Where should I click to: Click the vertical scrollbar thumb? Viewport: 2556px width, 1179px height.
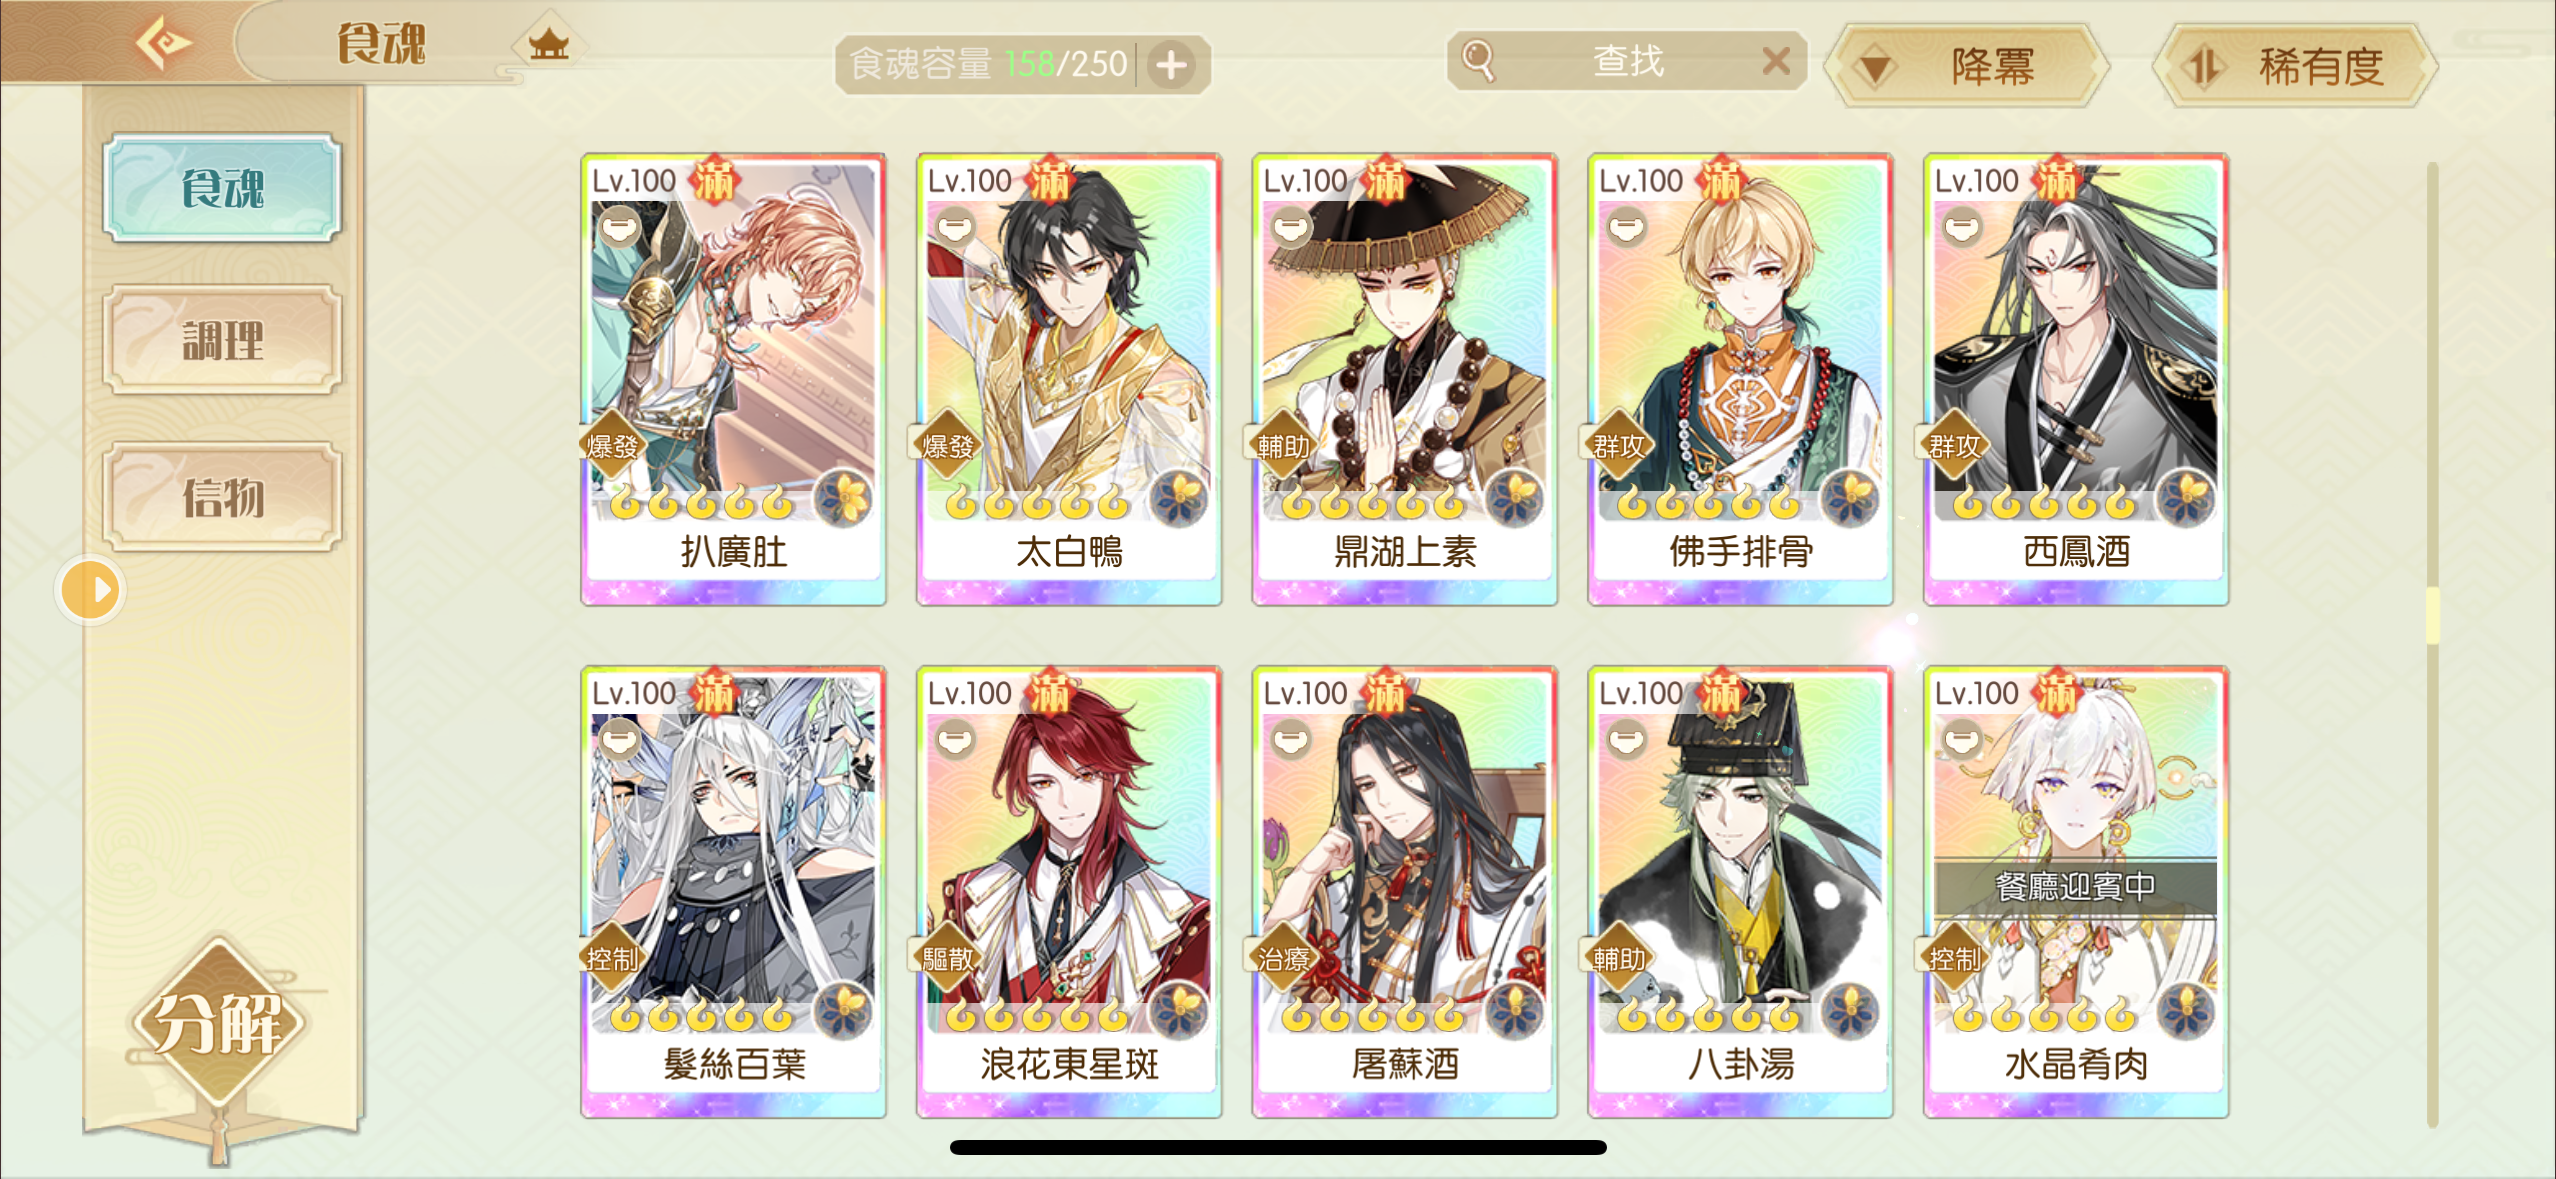pyautogui.click(x=2432, y=615)
